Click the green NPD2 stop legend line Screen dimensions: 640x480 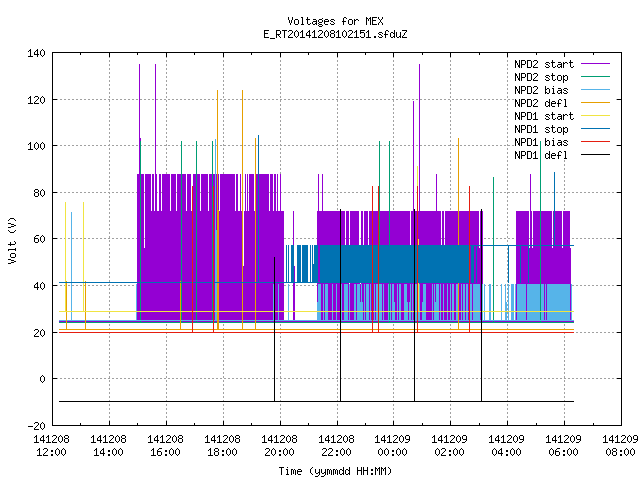(595, 77)
